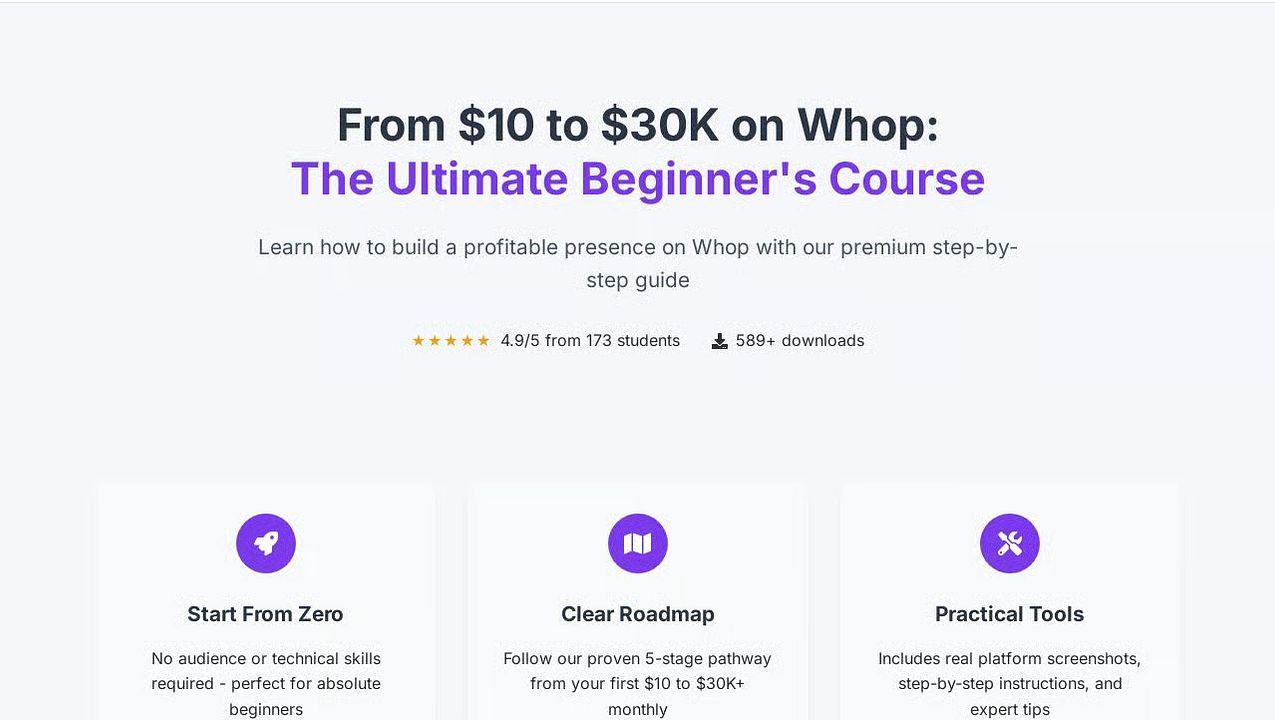Viewport: 1275px width, 720px height.
Task: Click the second star in the rating
Action: pyautogui.click(x=435, y=341)
